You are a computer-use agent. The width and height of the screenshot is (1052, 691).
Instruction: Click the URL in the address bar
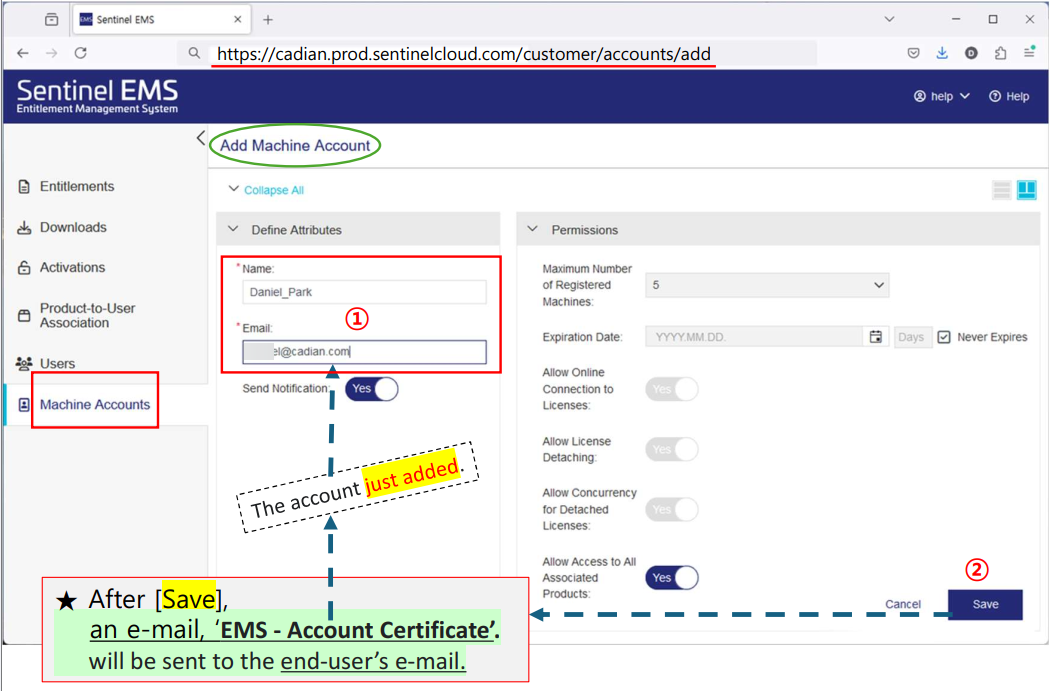[464, 54]
